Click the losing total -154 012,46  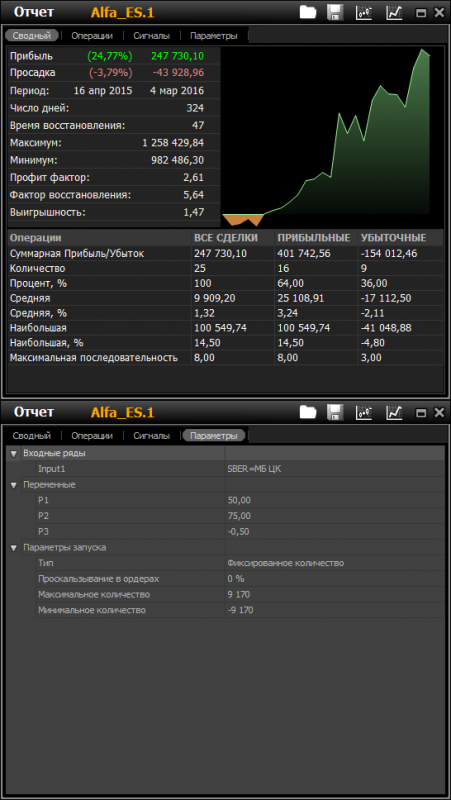click(389, 253)
